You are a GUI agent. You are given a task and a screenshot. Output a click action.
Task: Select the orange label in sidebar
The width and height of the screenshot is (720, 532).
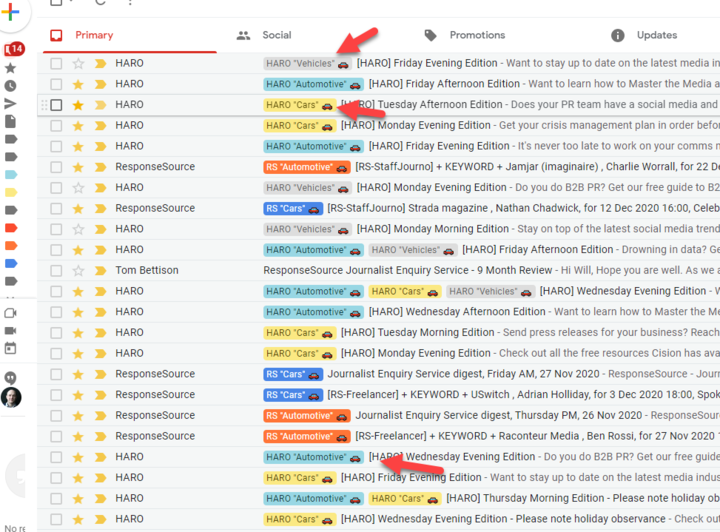tap(11, 246)
